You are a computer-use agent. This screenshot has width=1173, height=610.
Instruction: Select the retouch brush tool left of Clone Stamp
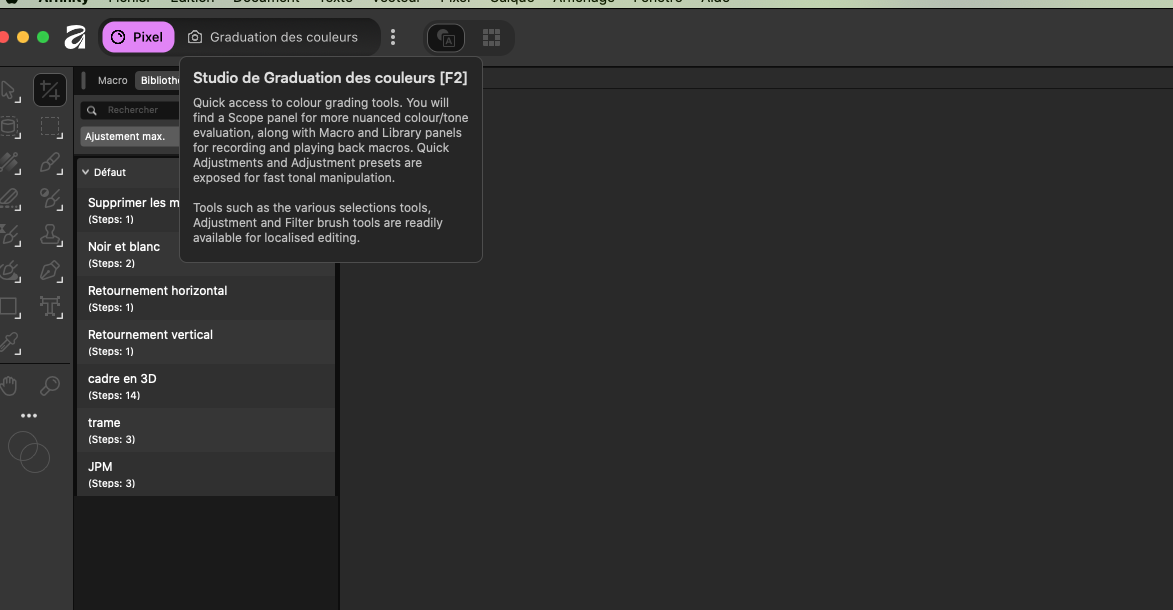(9, 234)
